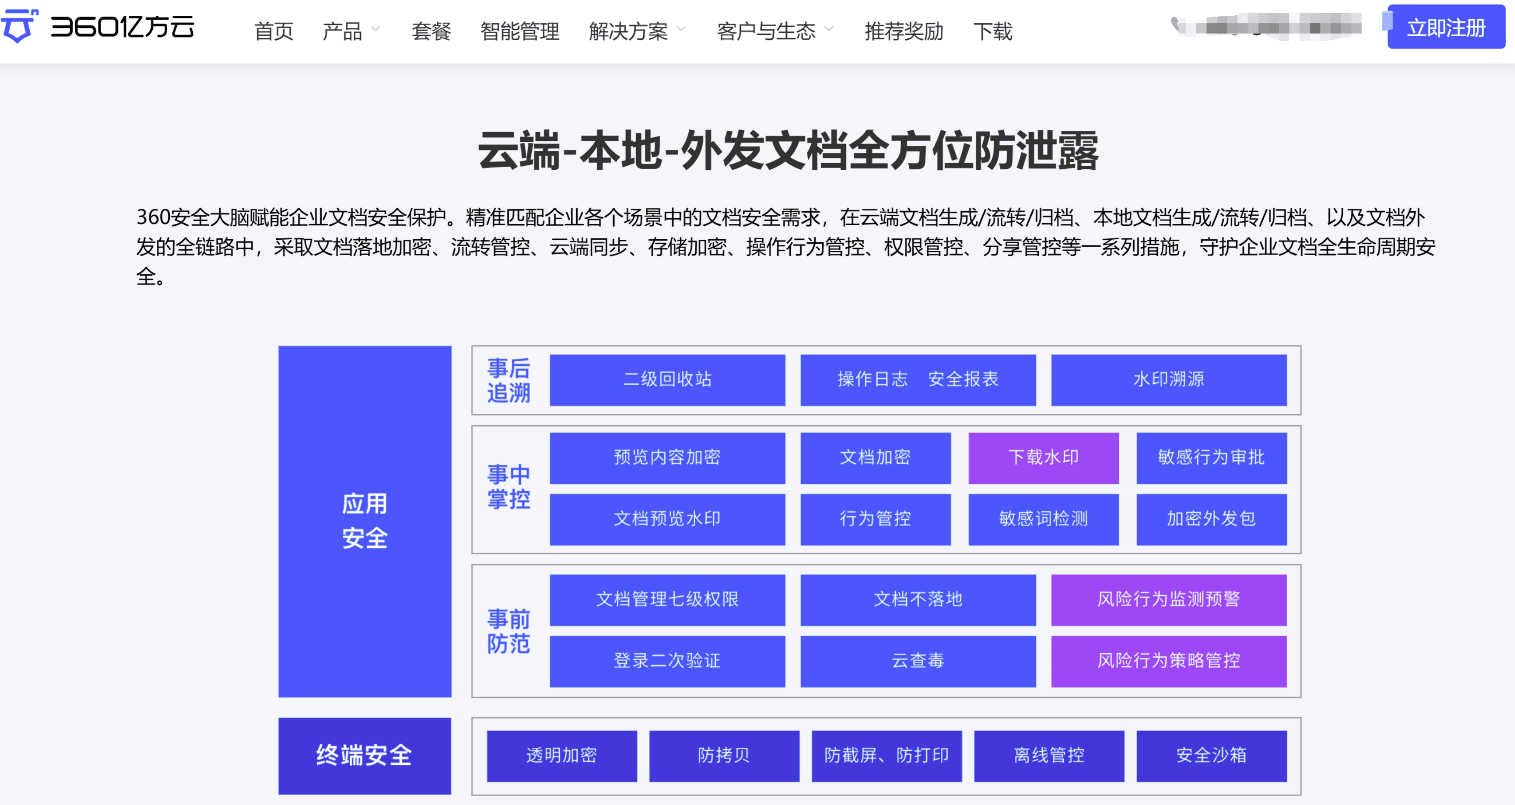Expand the 产品 dropdown menu

pyautogui.click(x=351, y=31)
